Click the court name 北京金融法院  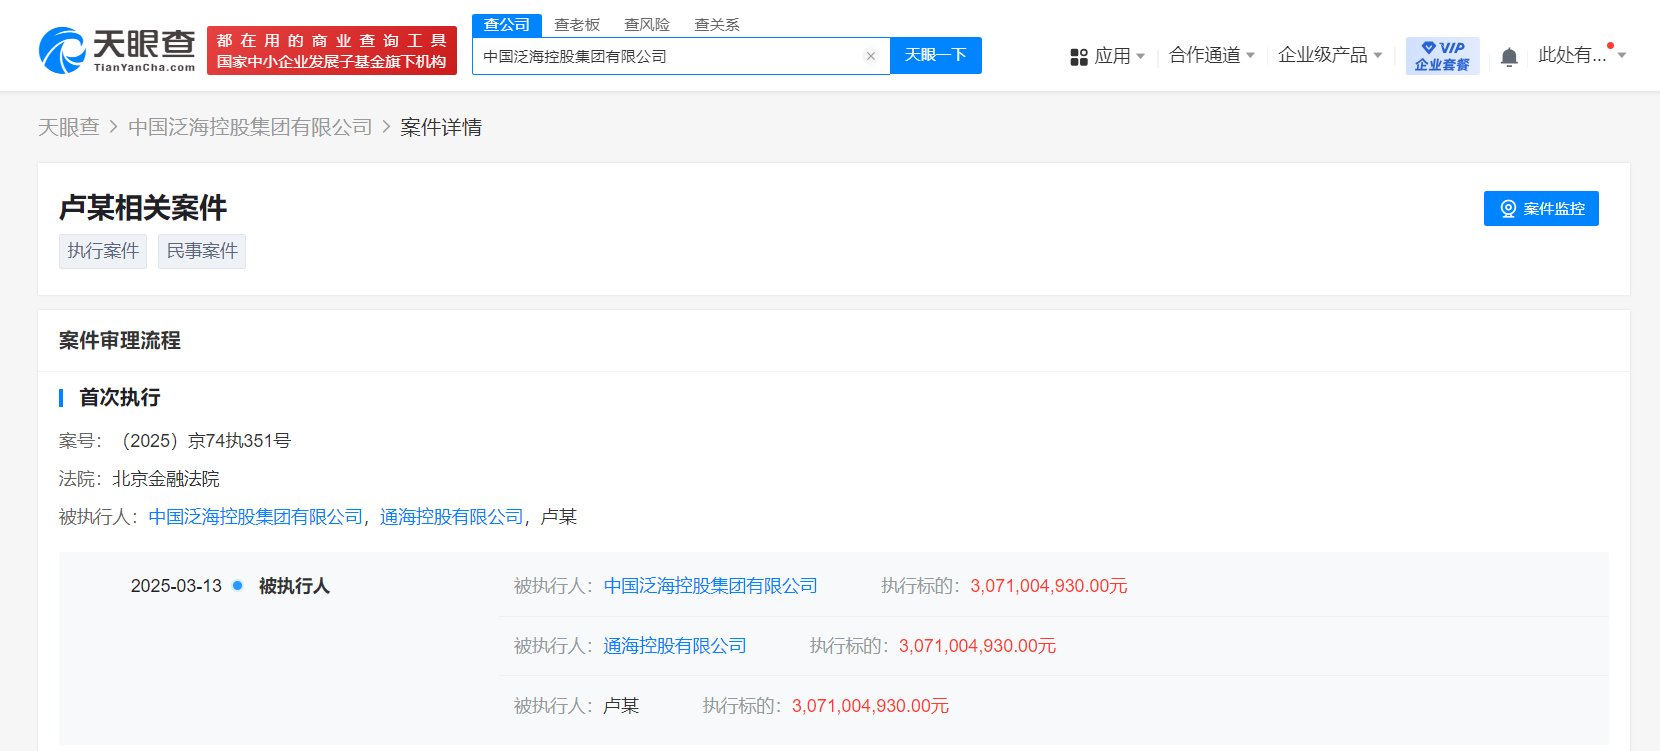[166, 479]
